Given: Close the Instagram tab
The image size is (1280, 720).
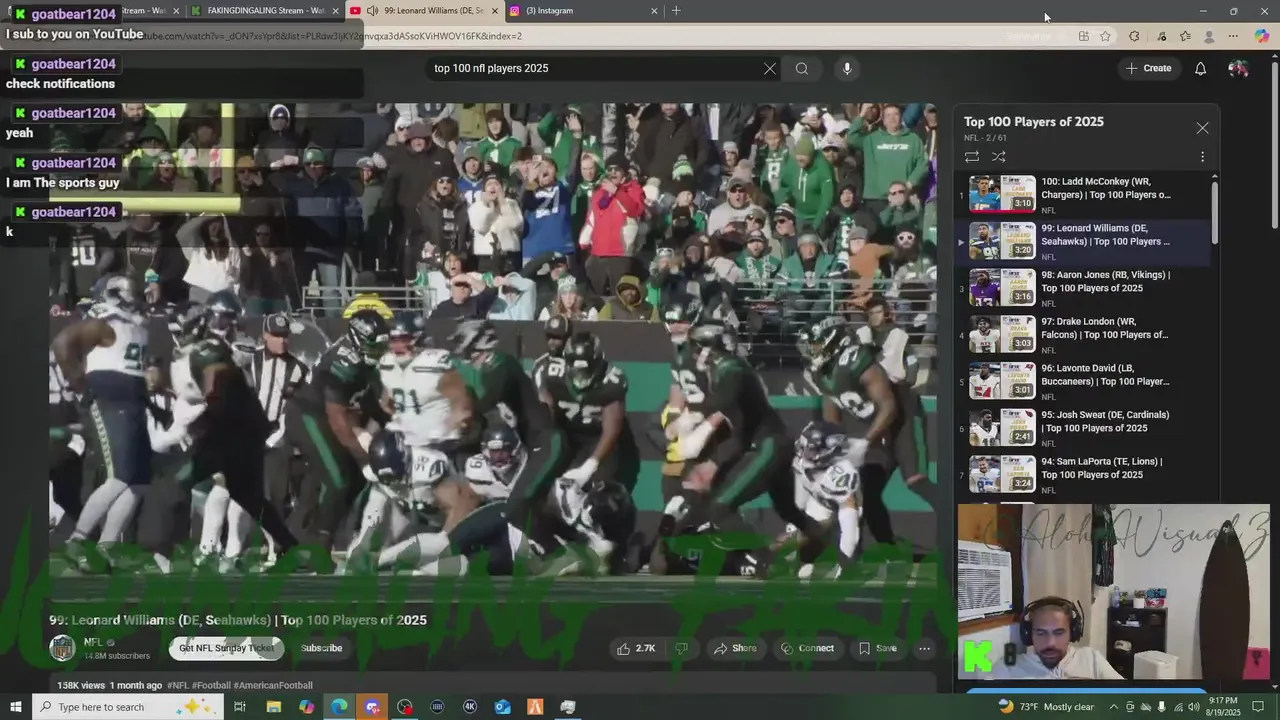Looking at the screenshot, I should click(x=655, y=11).
